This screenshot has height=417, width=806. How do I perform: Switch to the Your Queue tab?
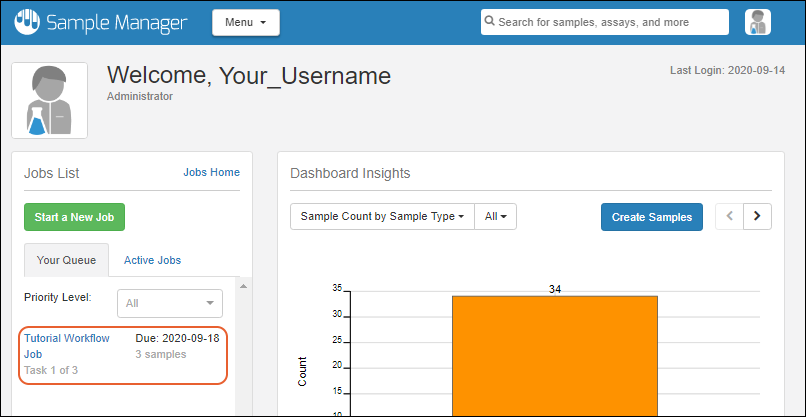[x=66, y=260]
